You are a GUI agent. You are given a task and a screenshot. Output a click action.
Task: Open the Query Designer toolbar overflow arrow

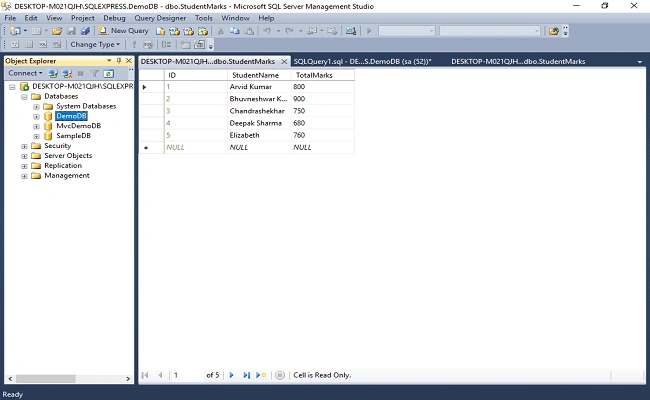(x=211, y=46)
